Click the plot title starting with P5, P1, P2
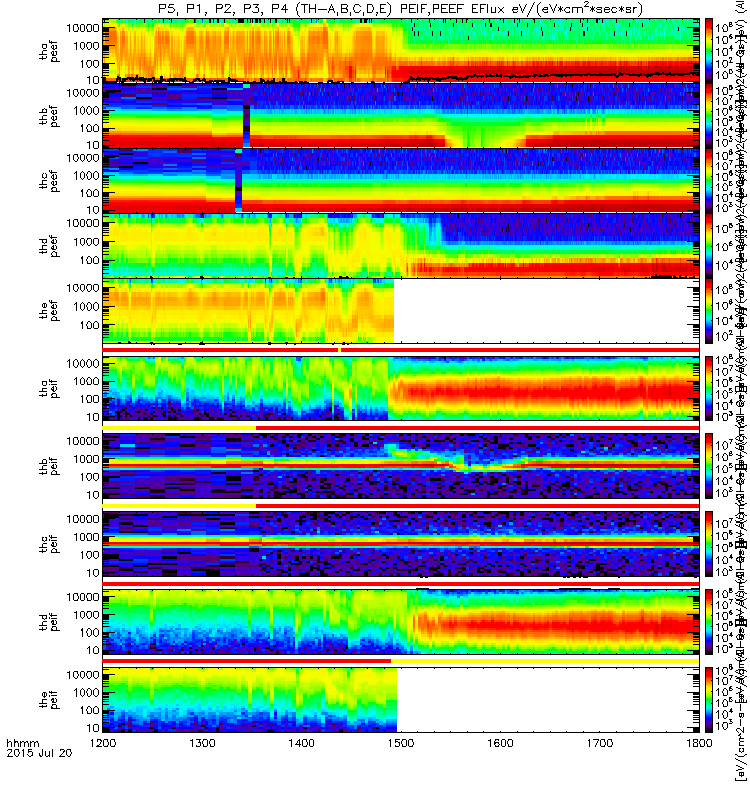The height and width of the screenshot is (800, 750). click(x=400, y=8)
